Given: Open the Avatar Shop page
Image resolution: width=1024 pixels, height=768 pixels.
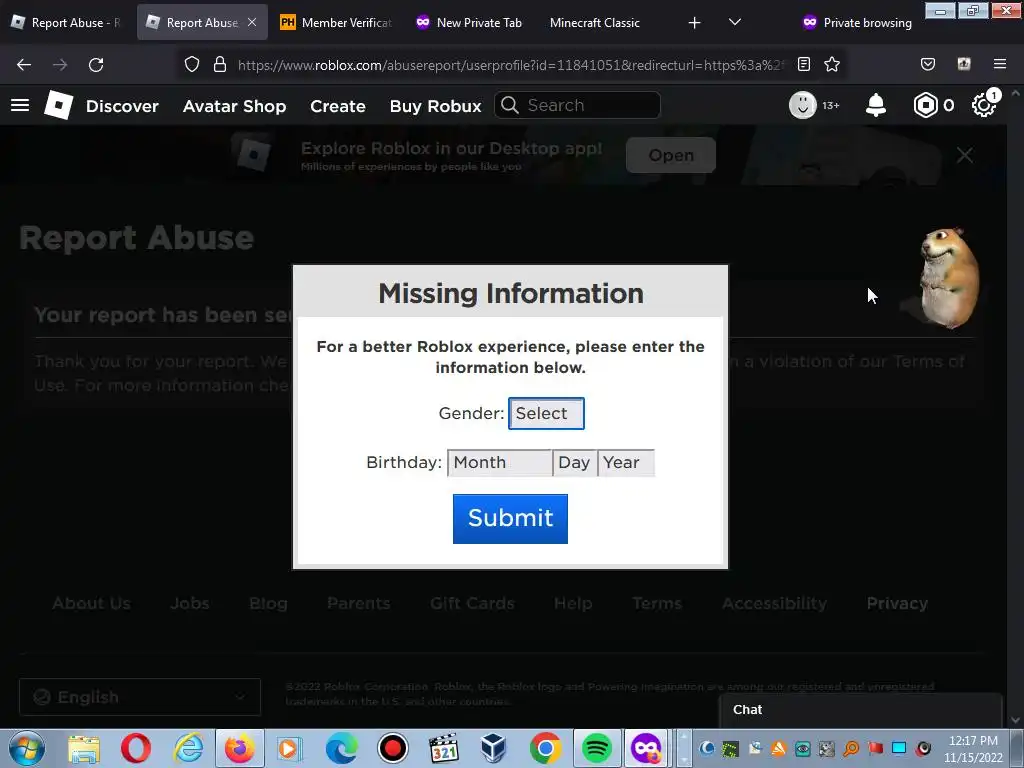Looking at the screenshot, I should 234,106.
